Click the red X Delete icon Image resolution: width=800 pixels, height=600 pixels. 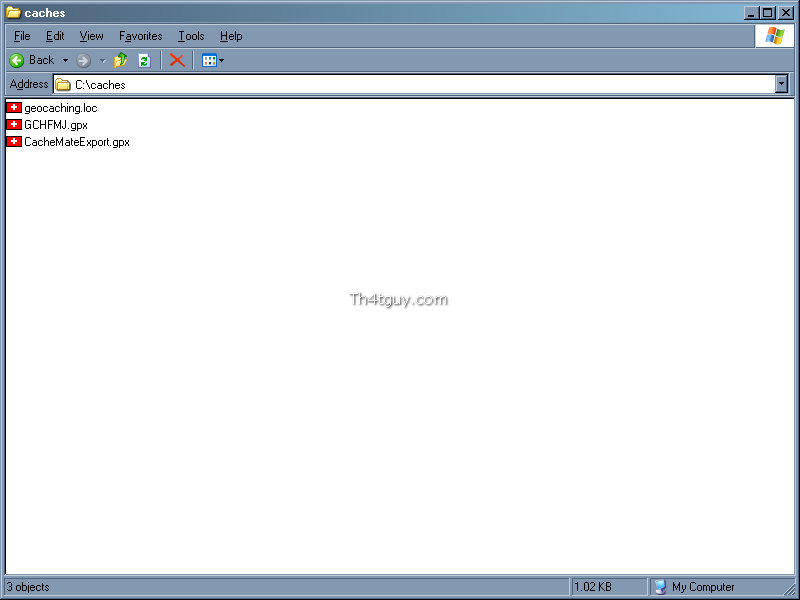click(x=177, y=60)
